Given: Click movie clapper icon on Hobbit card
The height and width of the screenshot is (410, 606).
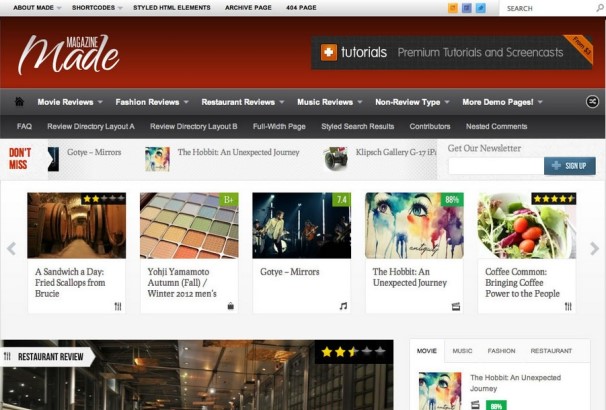Looking at the screenshot, I should [456, 307].
